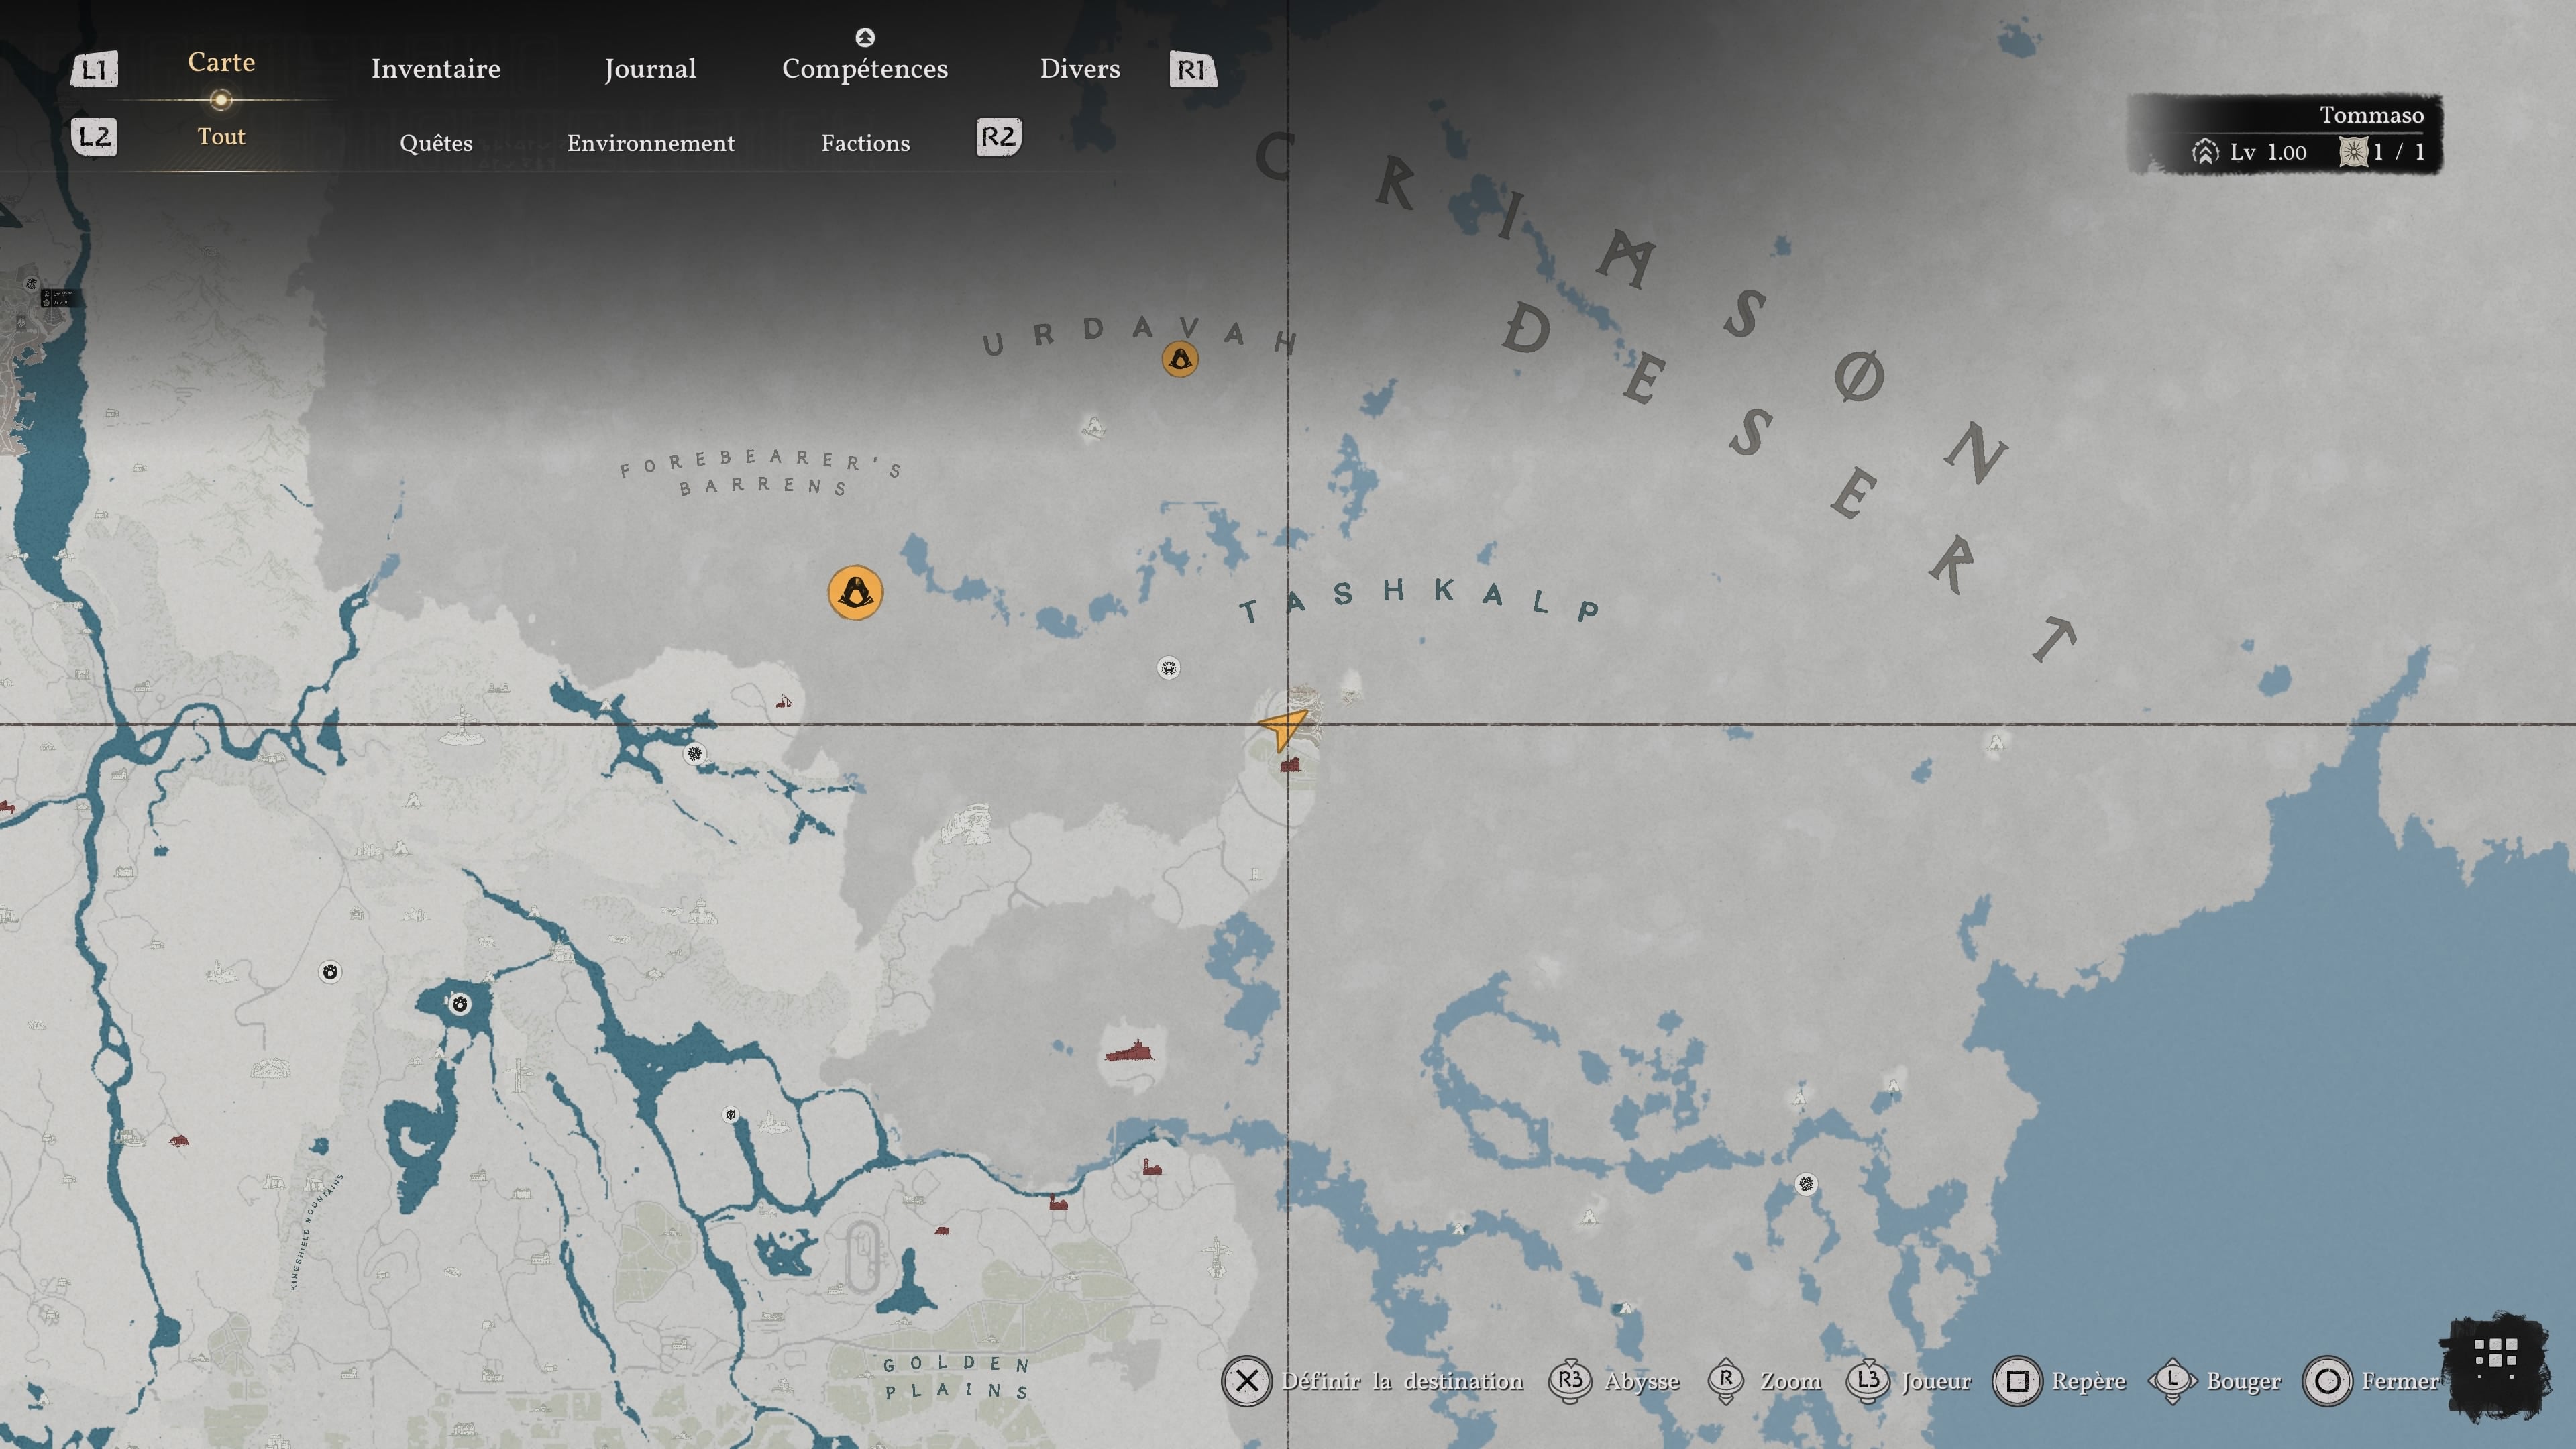Click the R1 shoulder button icon
Viewport: 2576px width, 1449px height.
tap(1192, 69)
